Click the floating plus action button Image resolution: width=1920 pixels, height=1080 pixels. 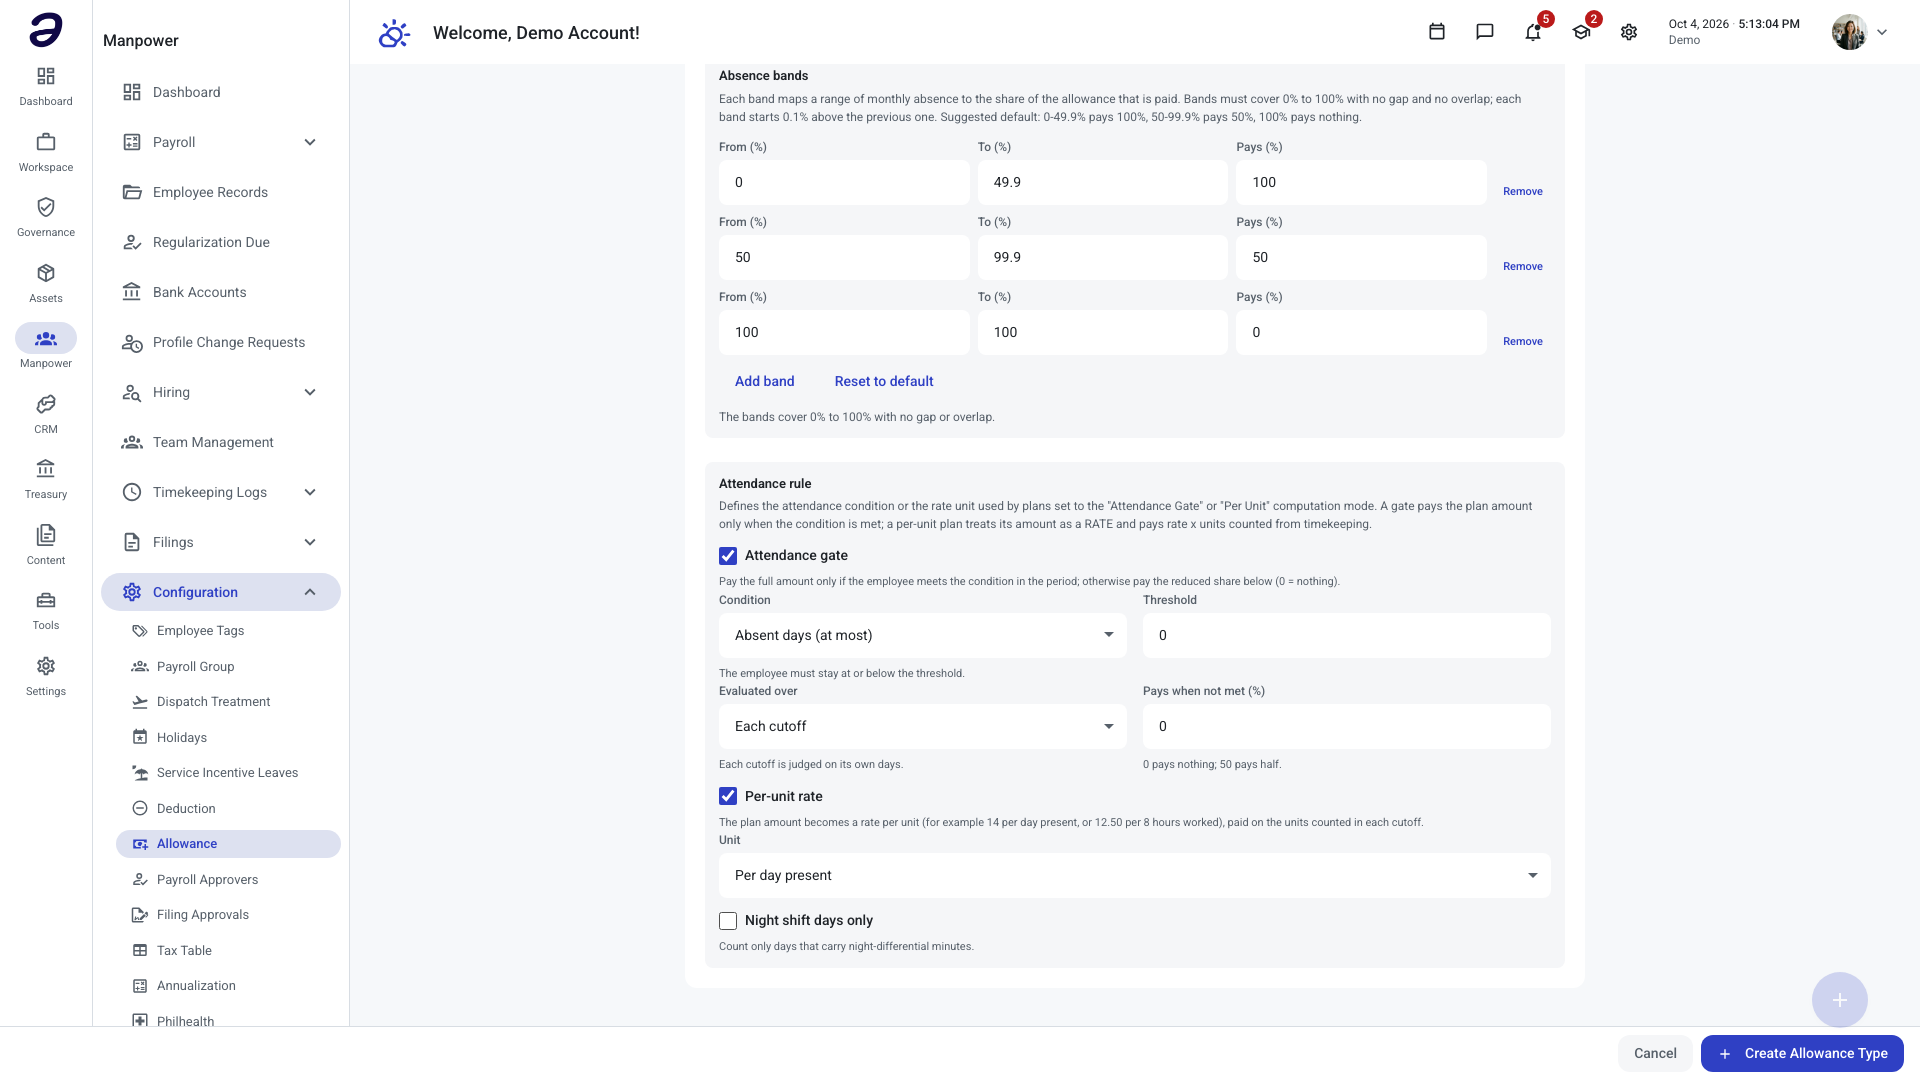point(1840,1000)
